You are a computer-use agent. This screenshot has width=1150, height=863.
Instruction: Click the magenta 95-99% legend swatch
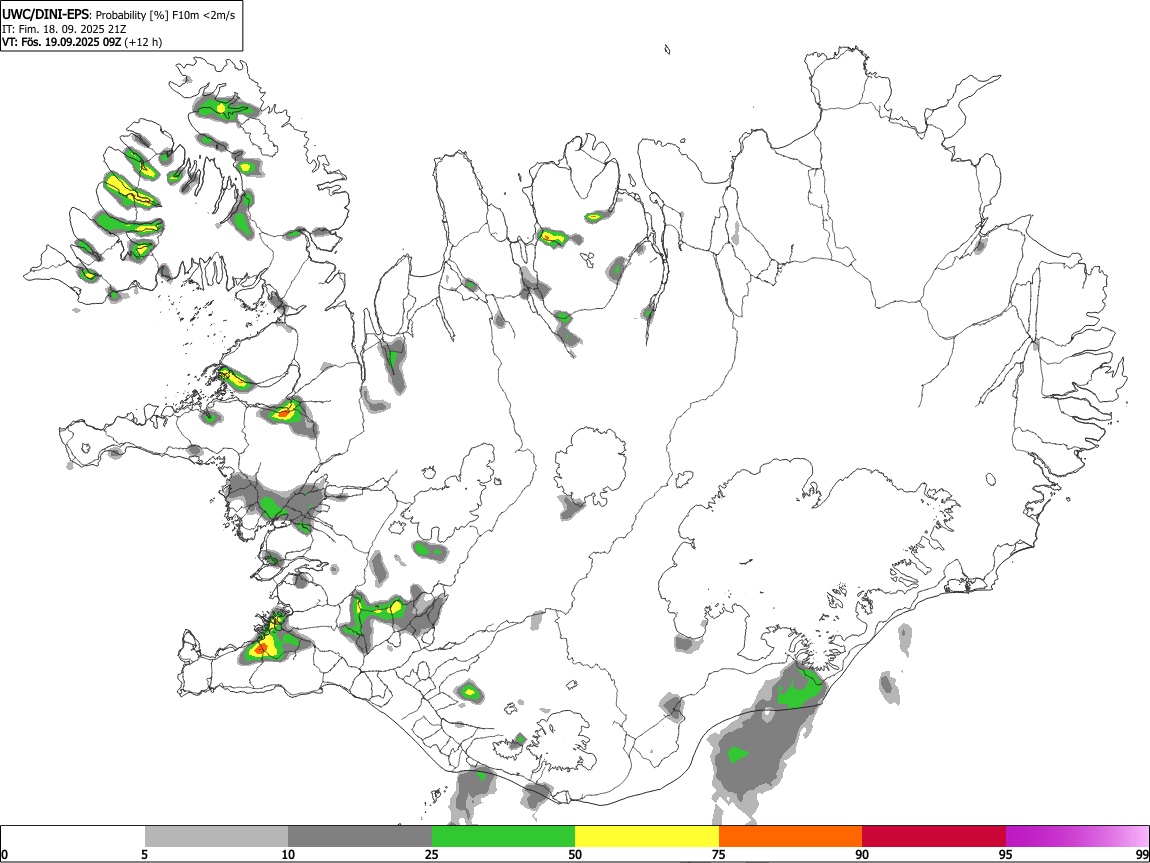pos(1077,837)
